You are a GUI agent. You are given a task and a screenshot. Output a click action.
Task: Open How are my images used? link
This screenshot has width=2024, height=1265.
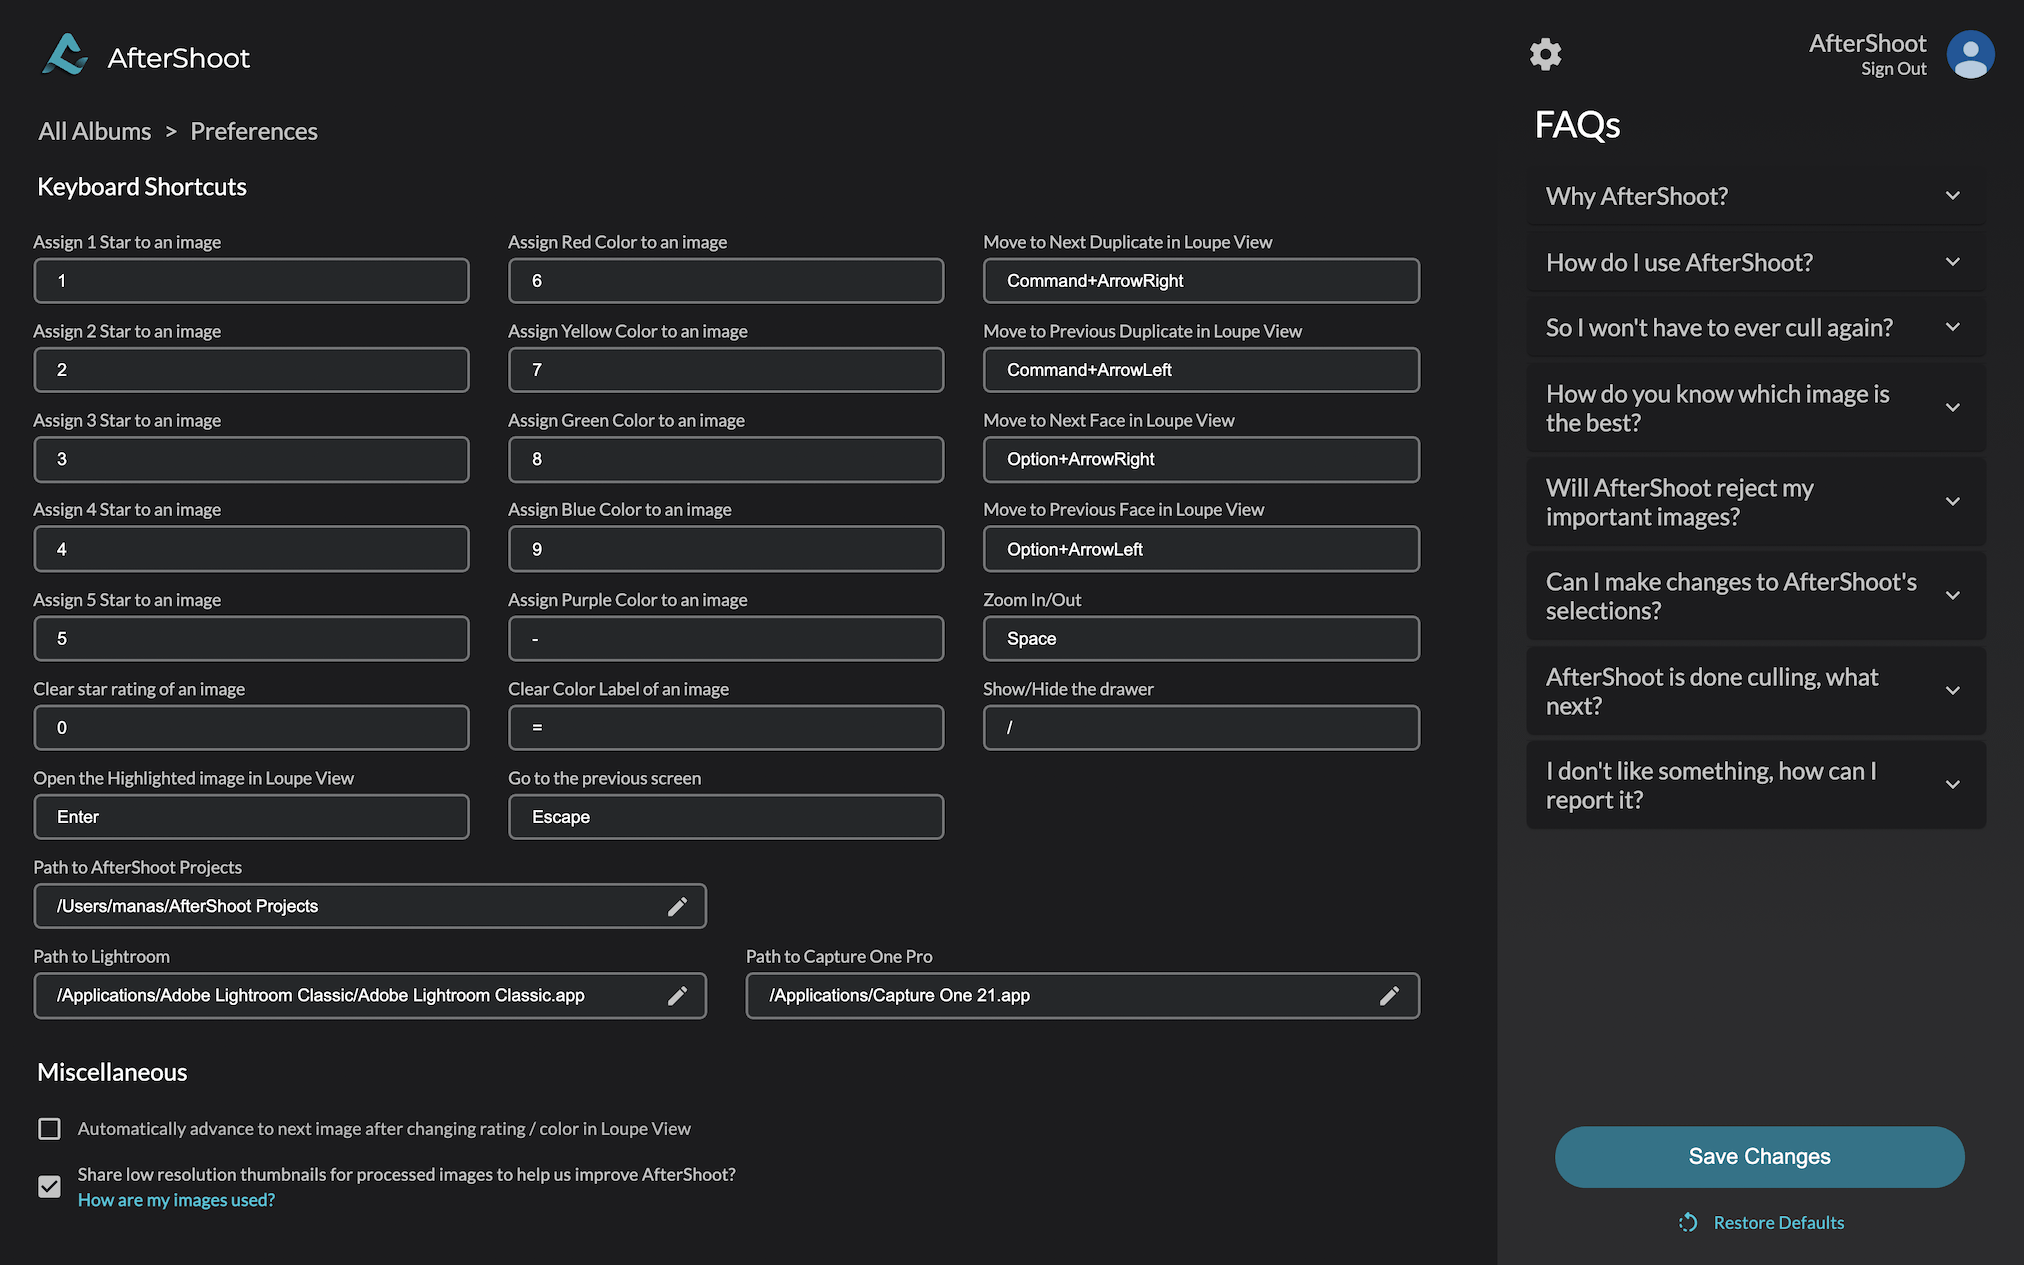pyautogui.click(x=176, y=1200)
